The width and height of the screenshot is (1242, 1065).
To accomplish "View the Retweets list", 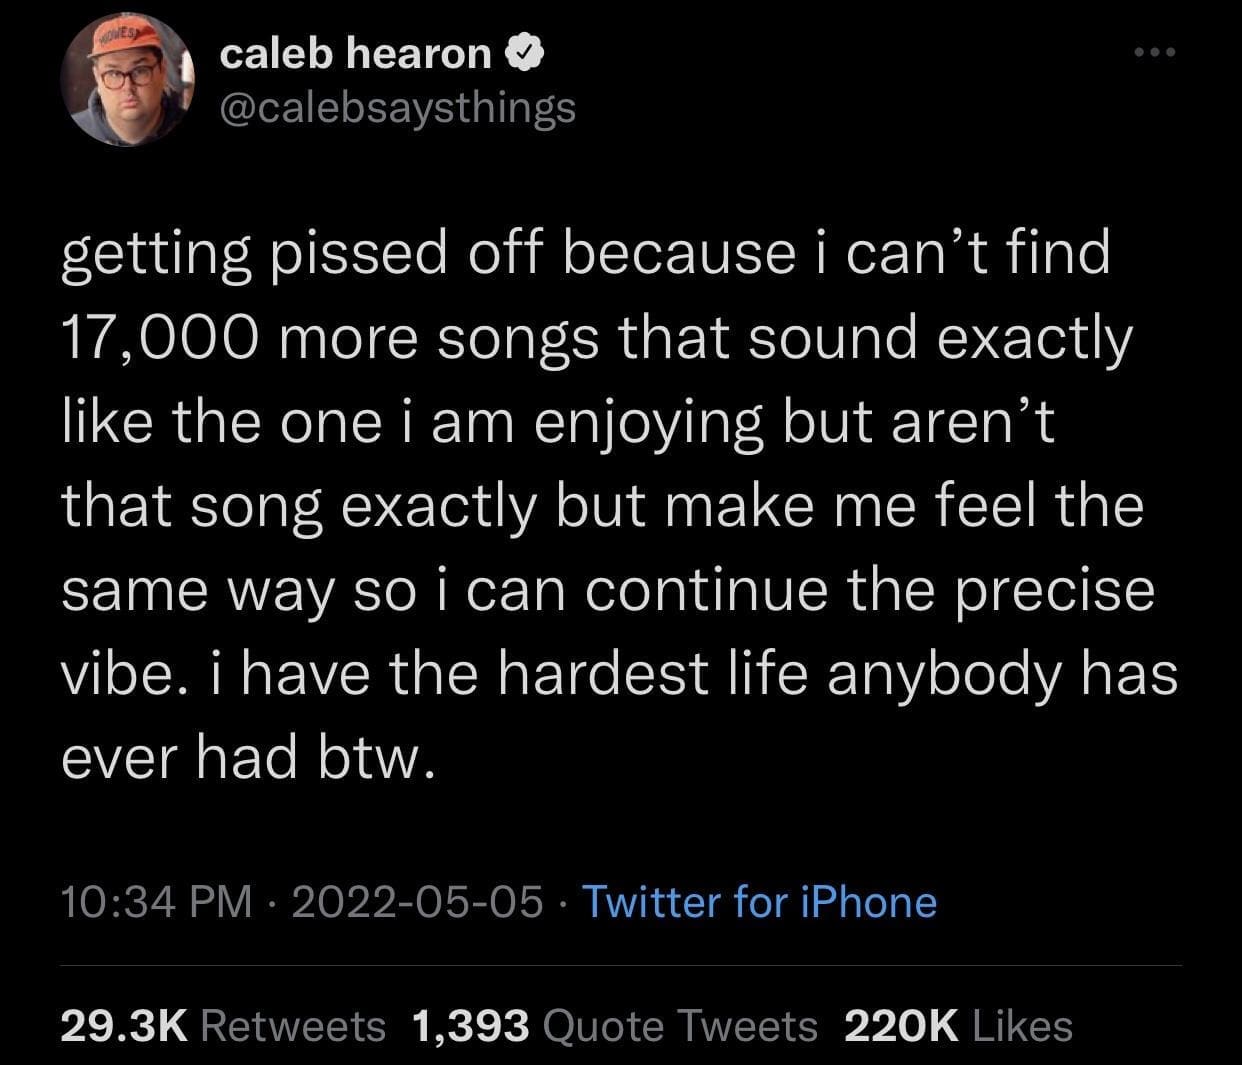I will (x=293, y=1025).
